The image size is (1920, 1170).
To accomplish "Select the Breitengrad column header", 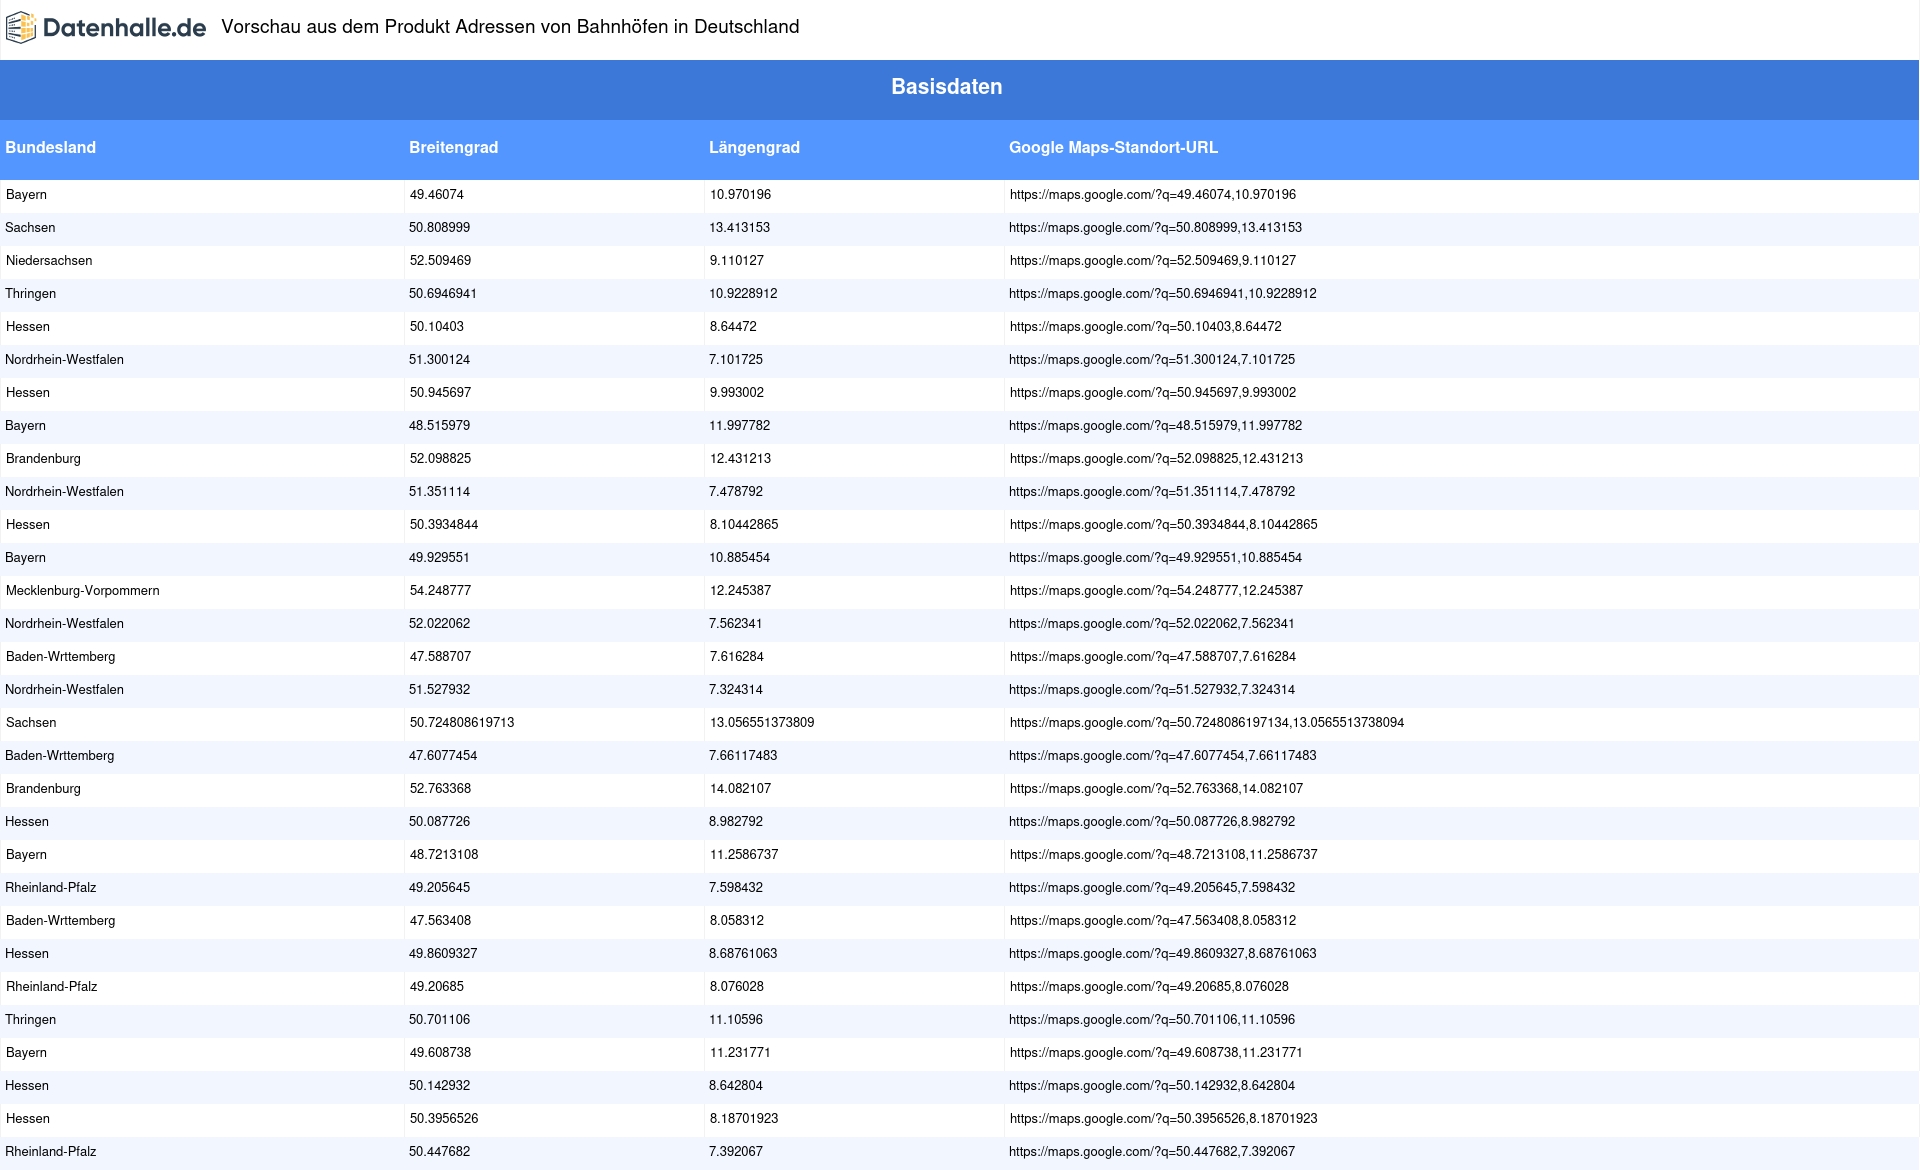I will pyautogui.click(x=453, y=147).
